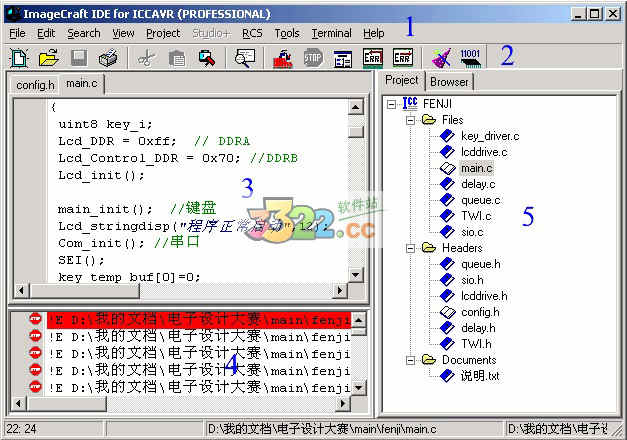
Task: Click the Find magnifier toolbar icon
Action: point(245,58)
